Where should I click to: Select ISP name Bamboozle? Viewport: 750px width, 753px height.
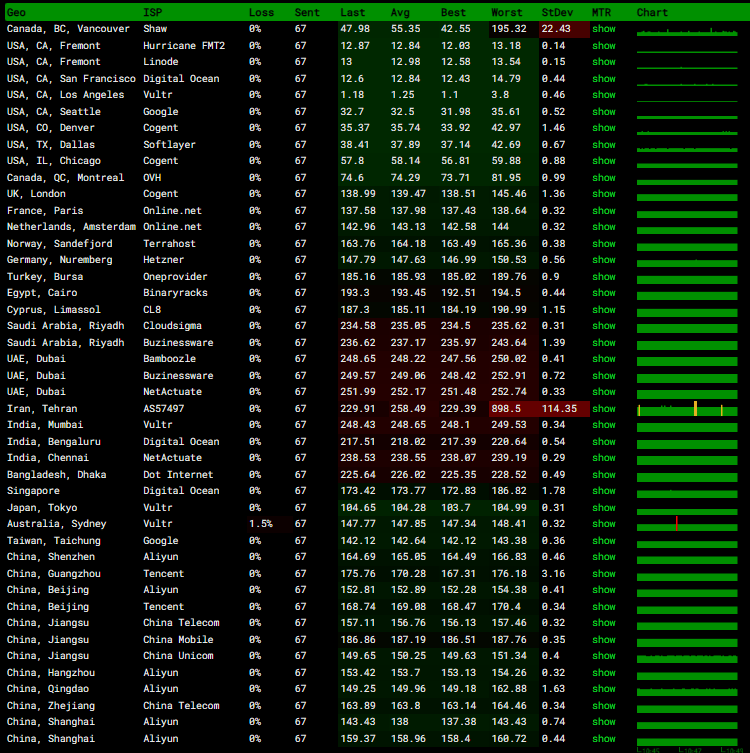169,359
